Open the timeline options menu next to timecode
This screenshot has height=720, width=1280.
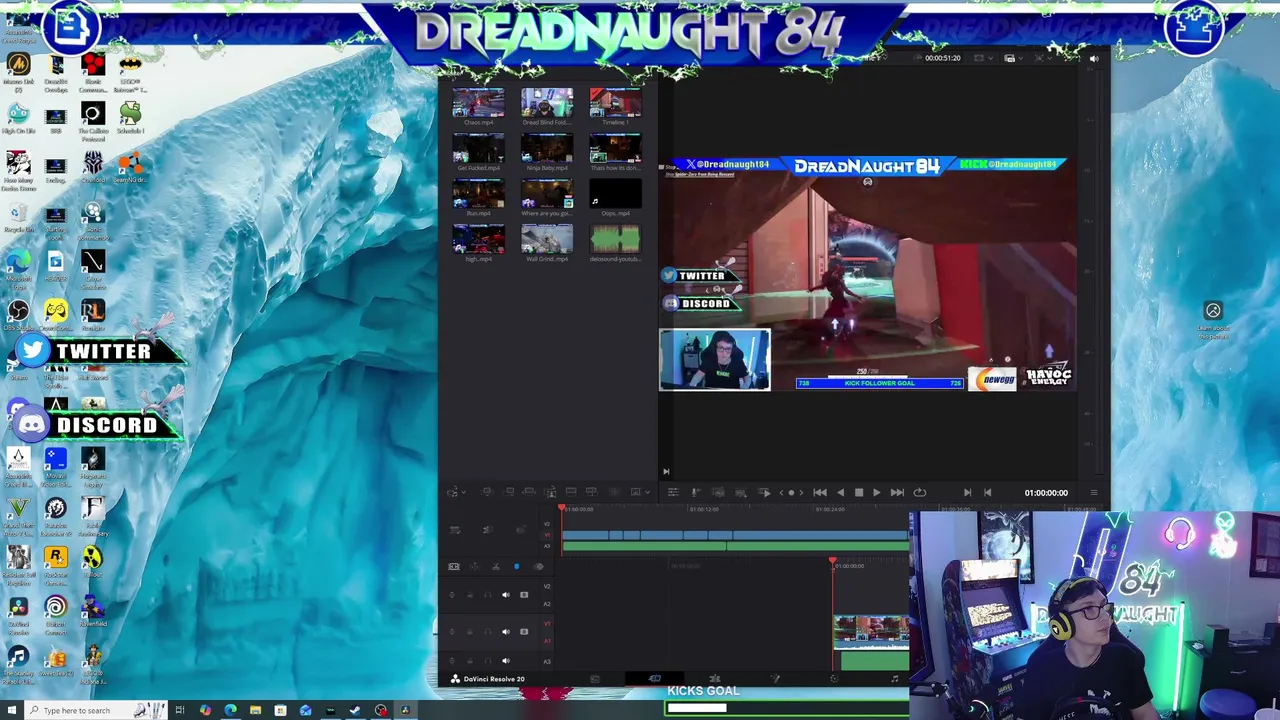[1093, 492]
